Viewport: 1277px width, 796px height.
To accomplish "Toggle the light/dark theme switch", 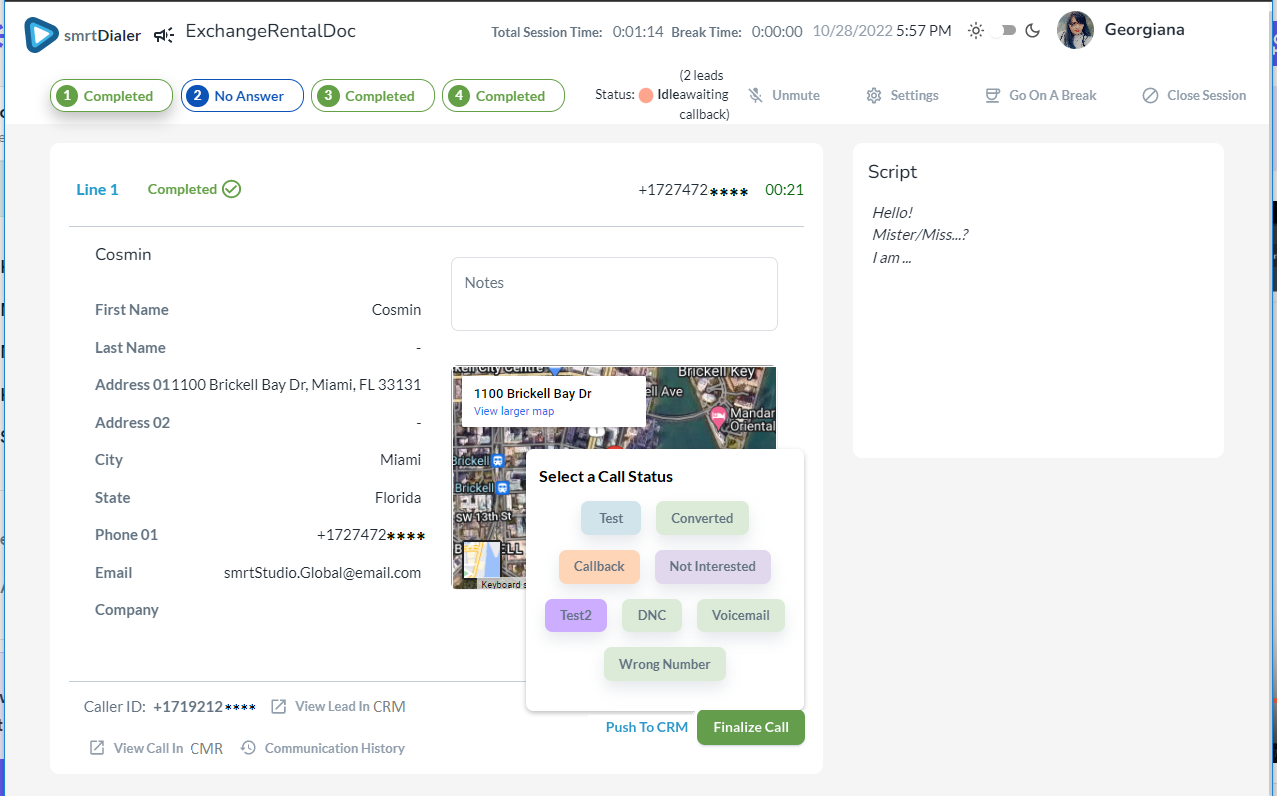I will coord(1008,31).
